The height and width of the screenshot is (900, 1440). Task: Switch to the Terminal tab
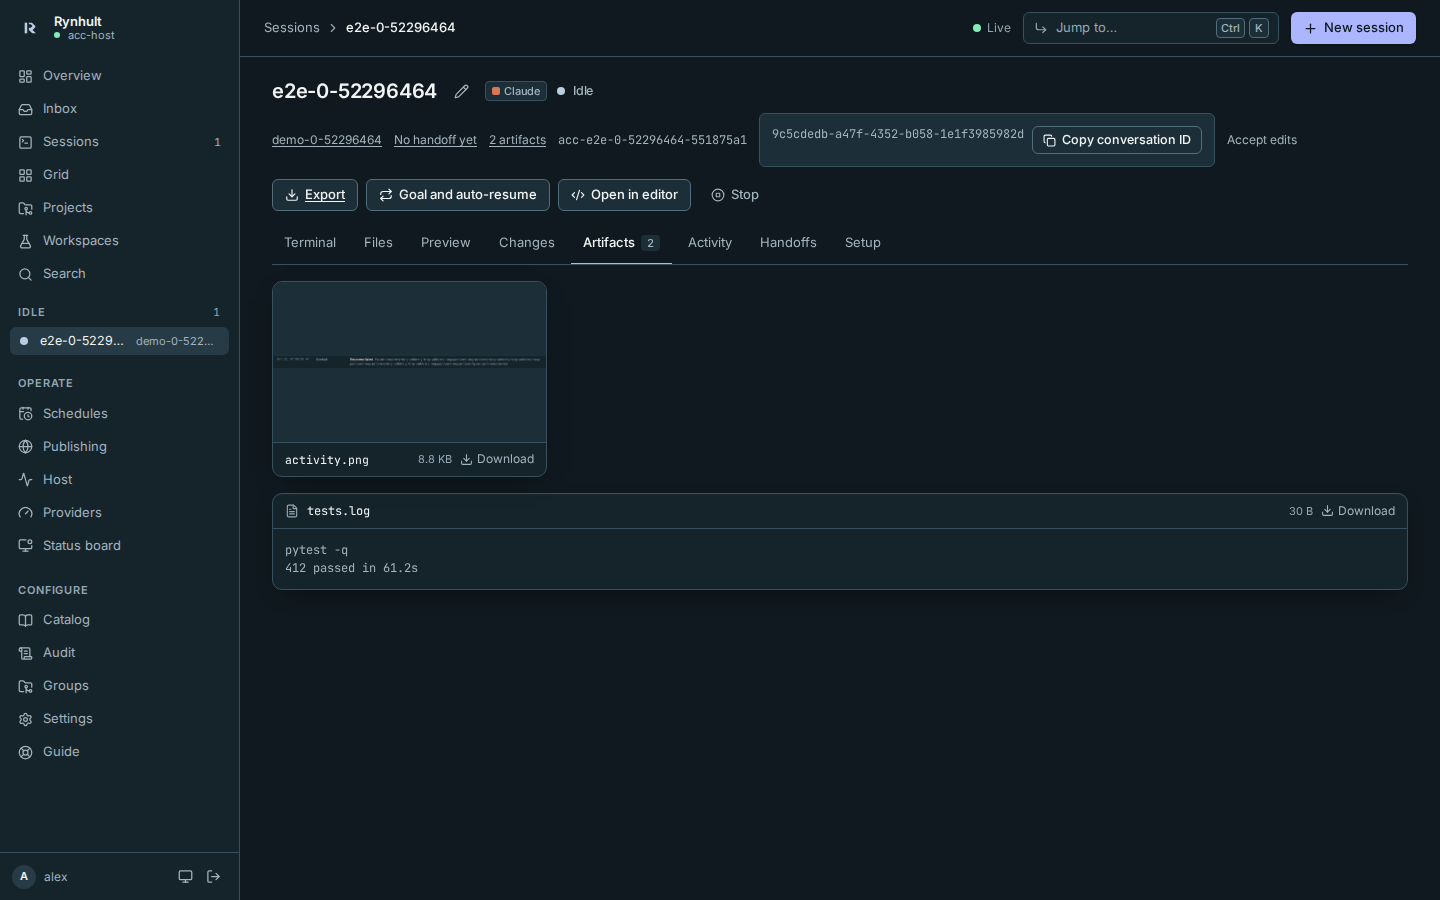click(x=310, y=243)
